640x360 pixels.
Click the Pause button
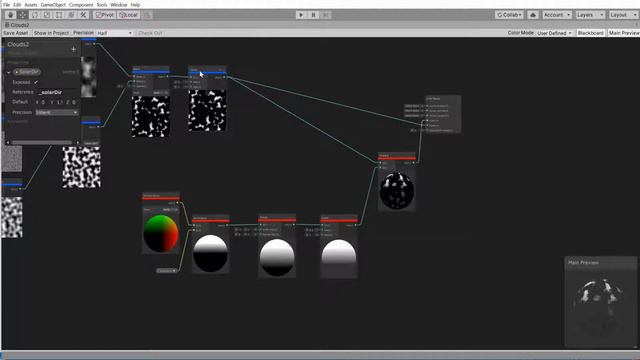pyautogui.click(x=313, y=15)
